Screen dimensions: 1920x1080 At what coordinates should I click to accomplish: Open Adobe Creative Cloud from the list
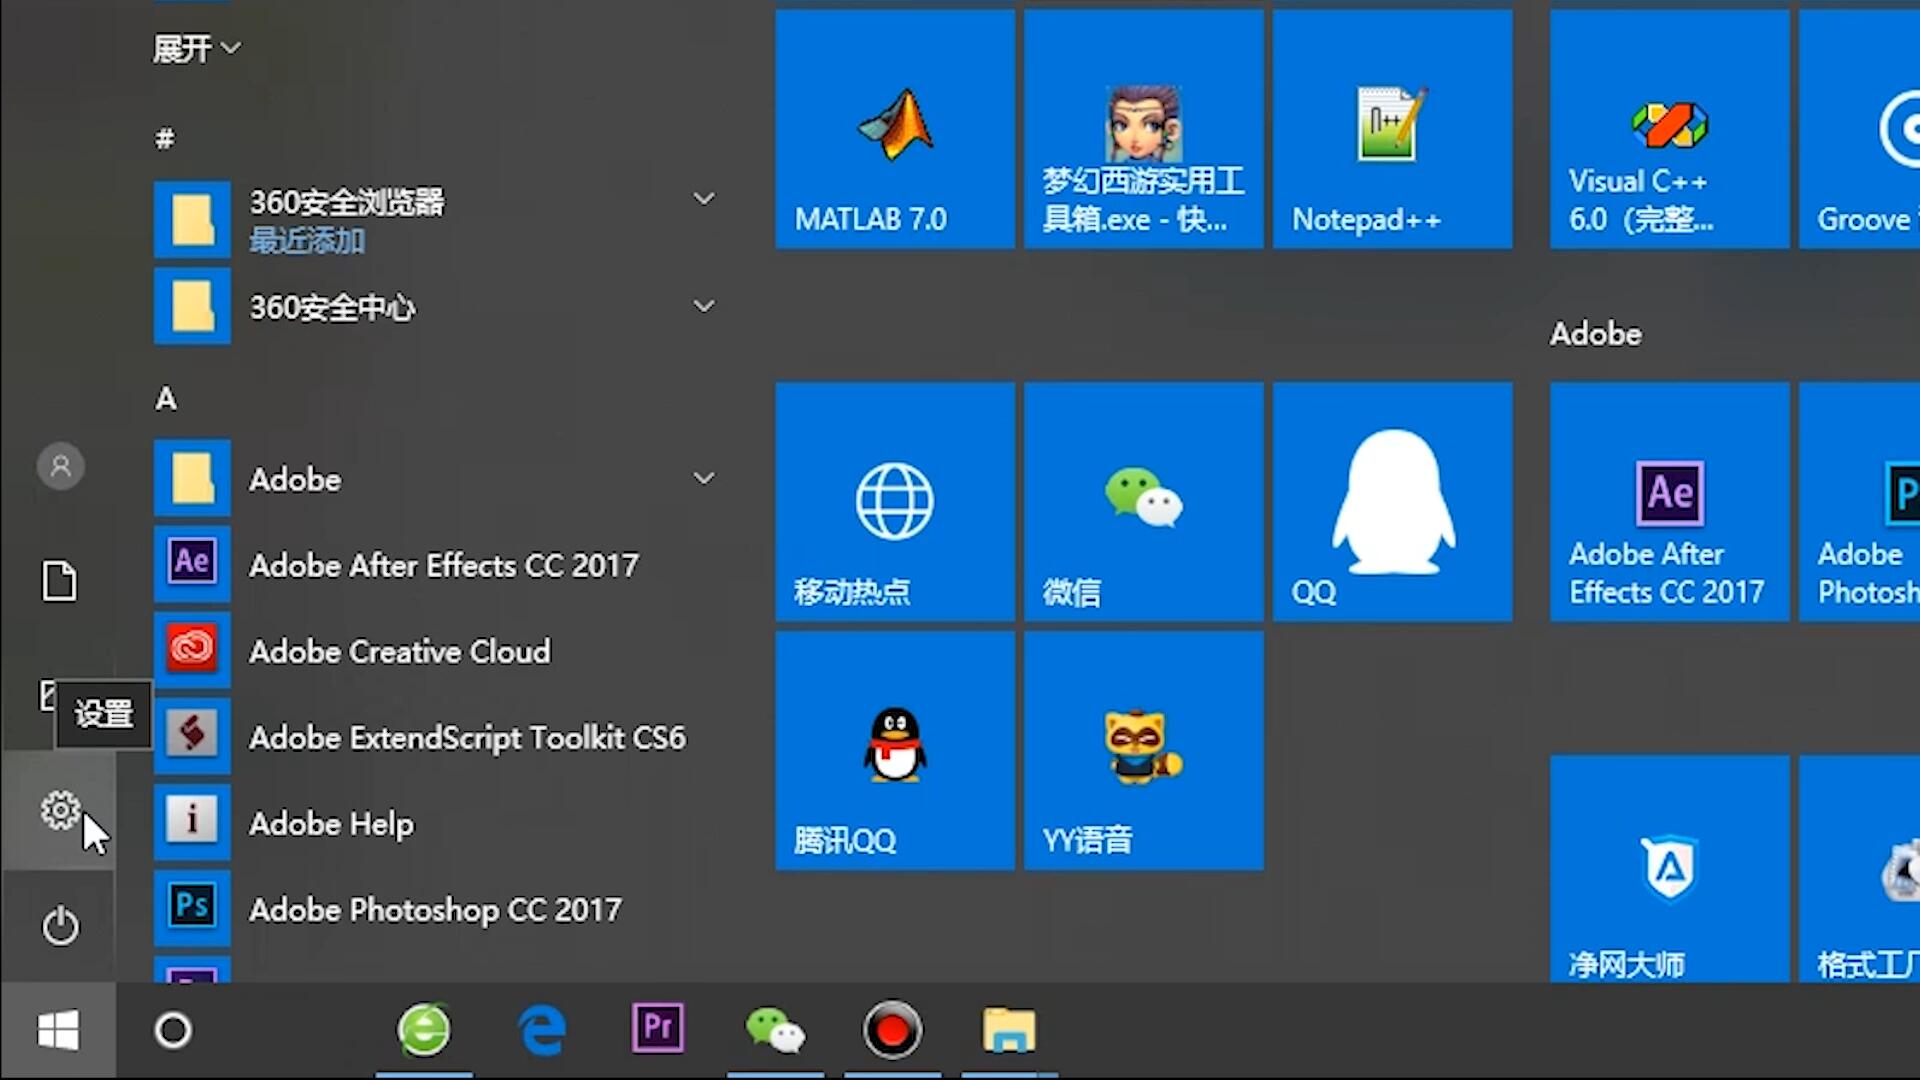tap(400, 652)
